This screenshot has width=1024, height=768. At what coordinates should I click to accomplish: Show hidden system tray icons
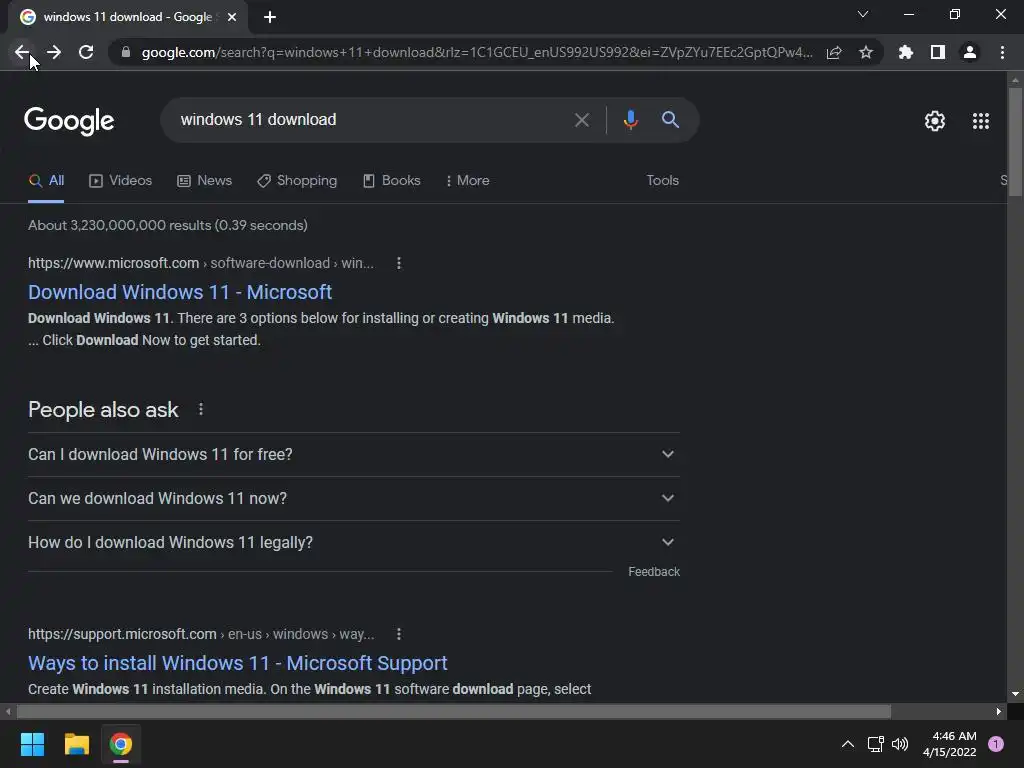[848, 744]
